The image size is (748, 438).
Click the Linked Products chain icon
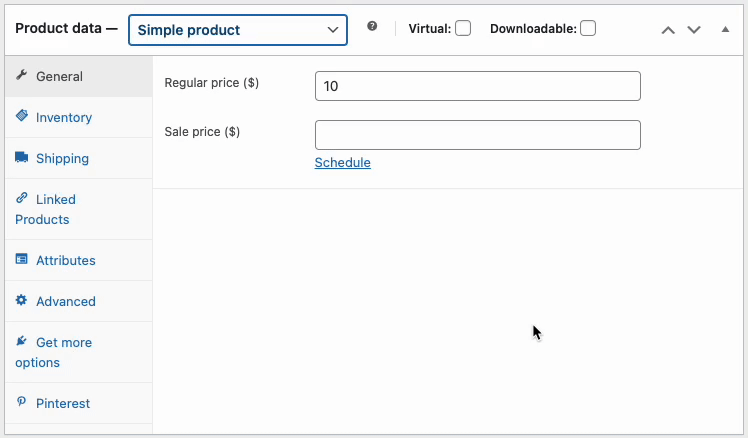tap(21, 198)
